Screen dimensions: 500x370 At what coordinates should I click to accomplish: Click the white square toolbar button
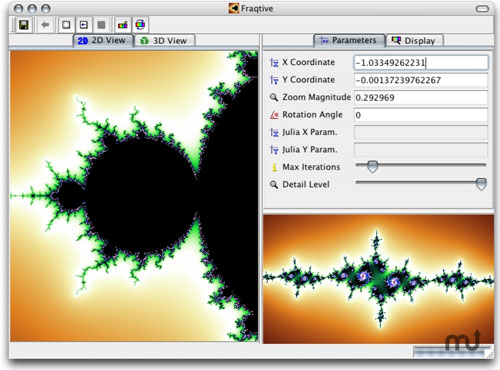(66, 25)
